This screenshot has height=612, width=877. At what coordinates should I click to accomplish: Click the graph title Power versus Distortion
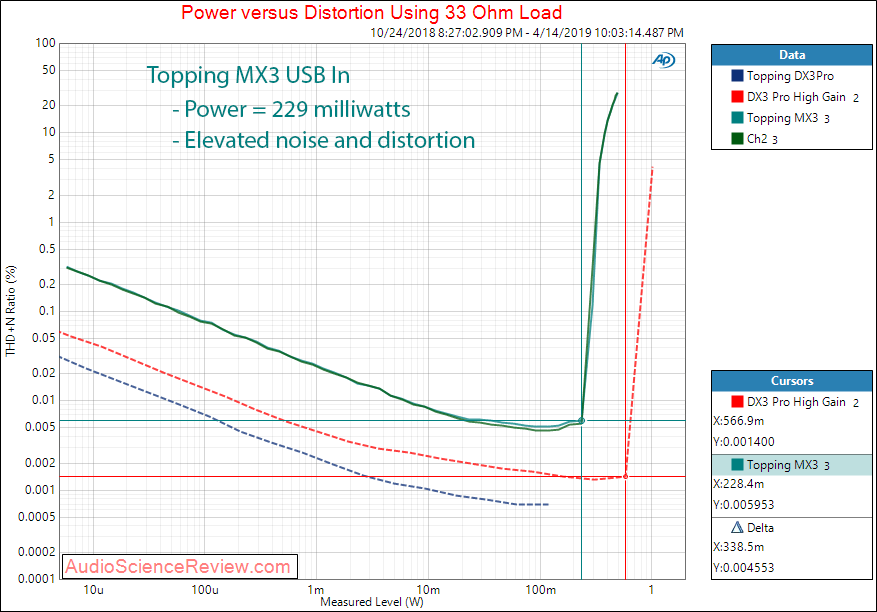point(371,12)
